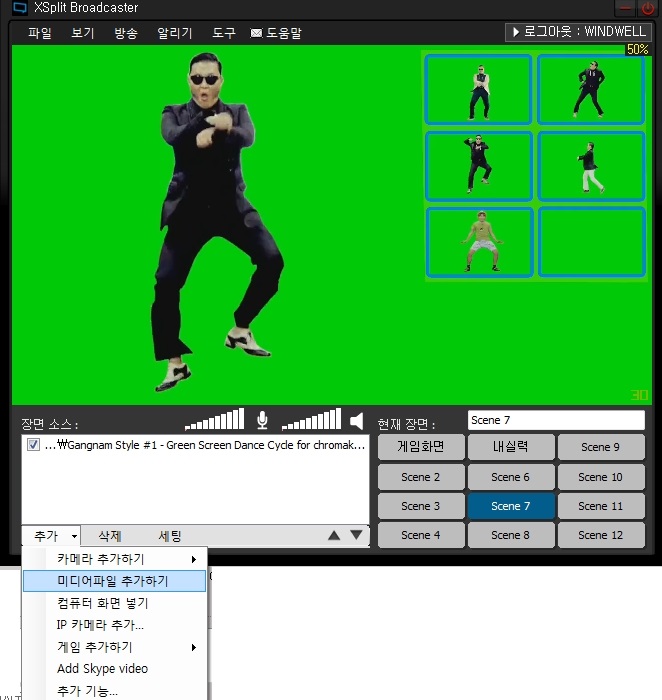Switch to Scene 12
Viewport: 662px width, 700px height.
601,535
